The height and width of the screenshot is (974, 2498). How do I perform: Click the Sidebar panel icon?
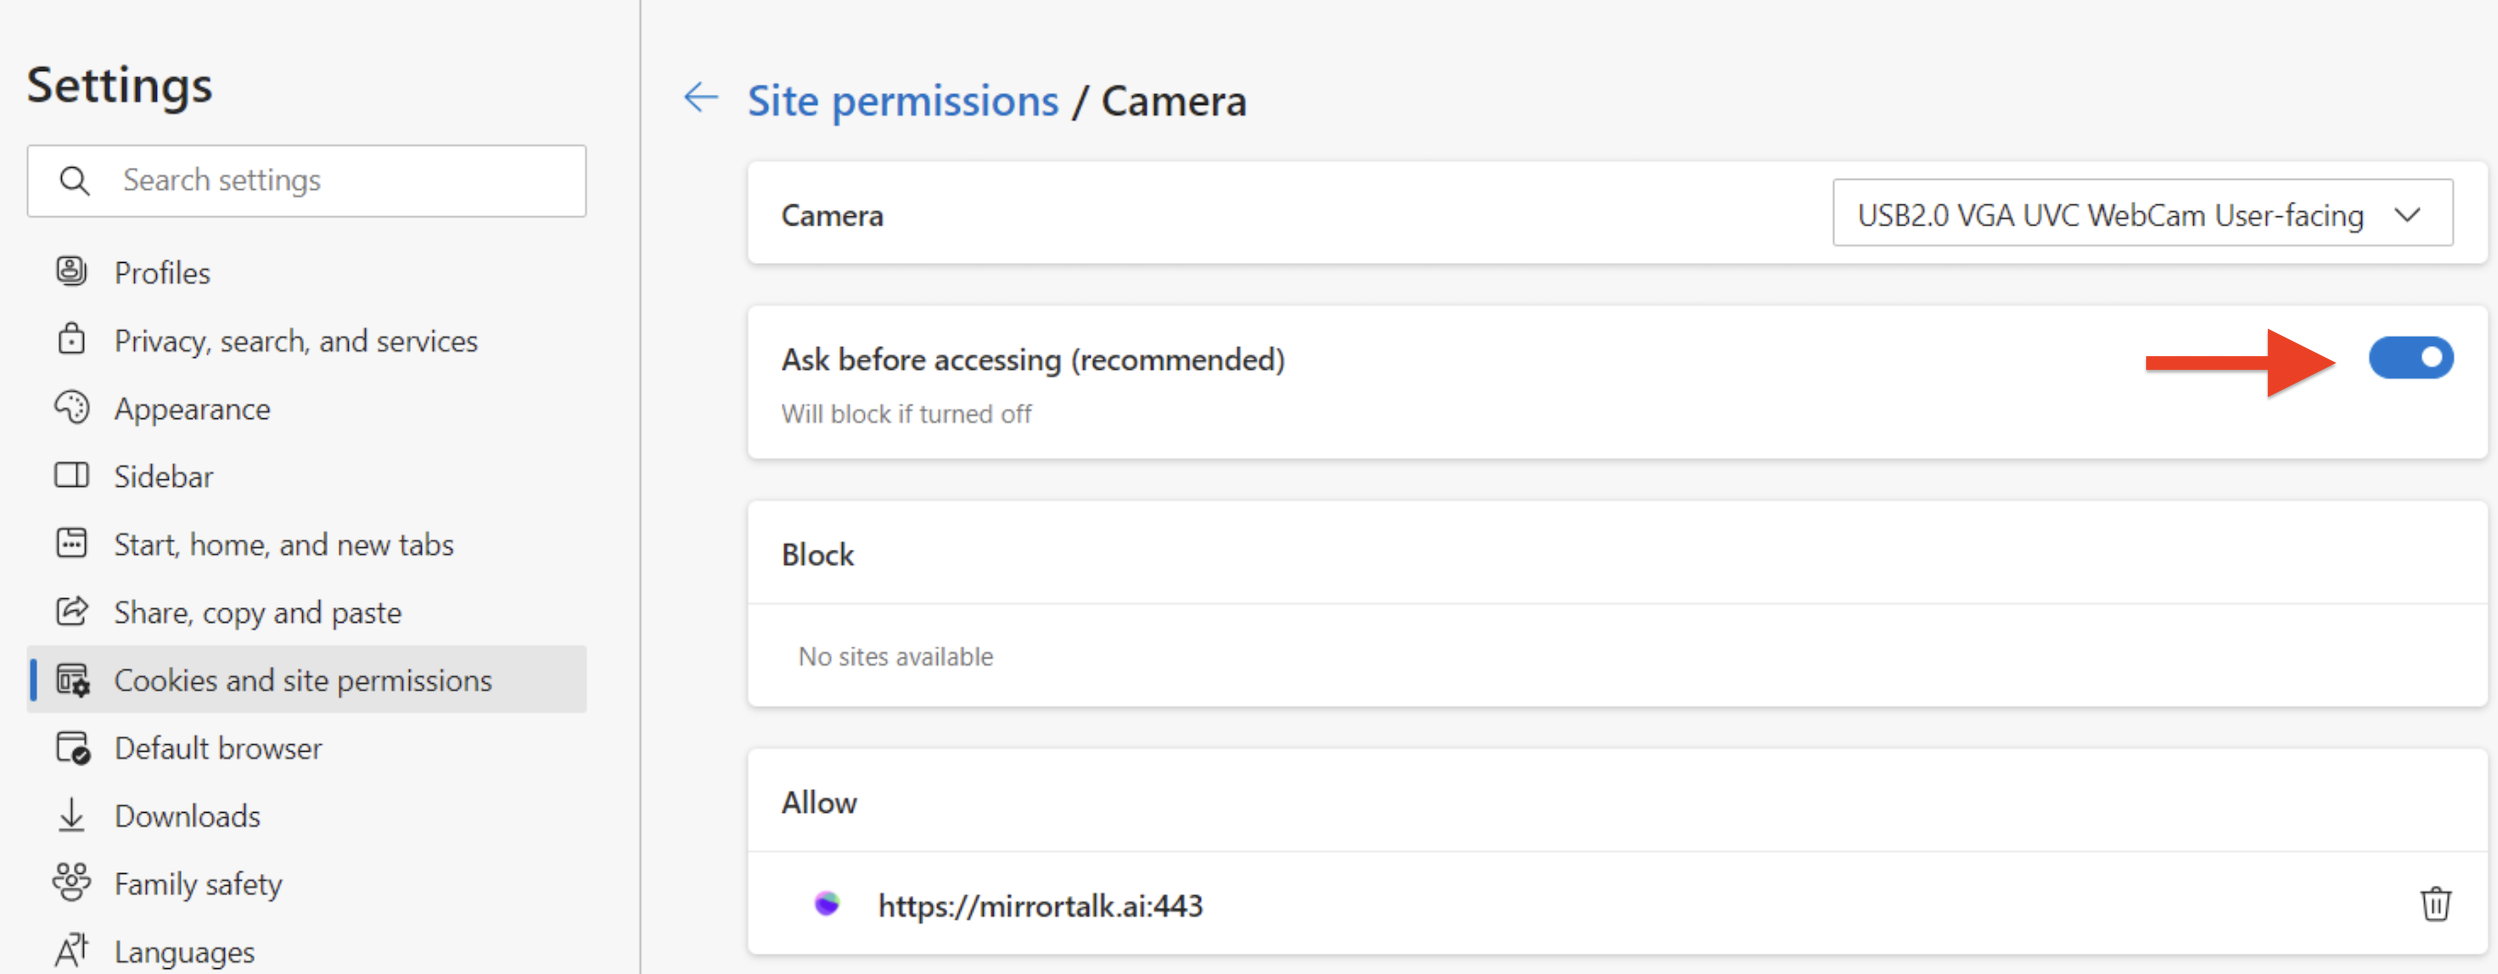(71, 475)
